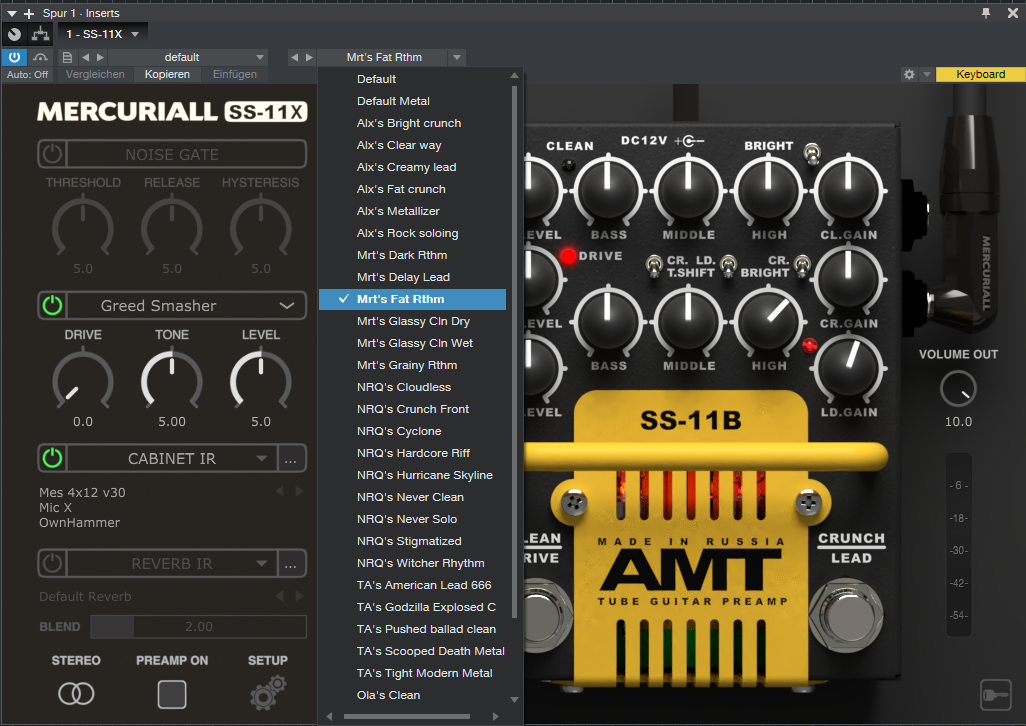
Task: Click the plugin routing icon in header
Action: tap(40, 33)
